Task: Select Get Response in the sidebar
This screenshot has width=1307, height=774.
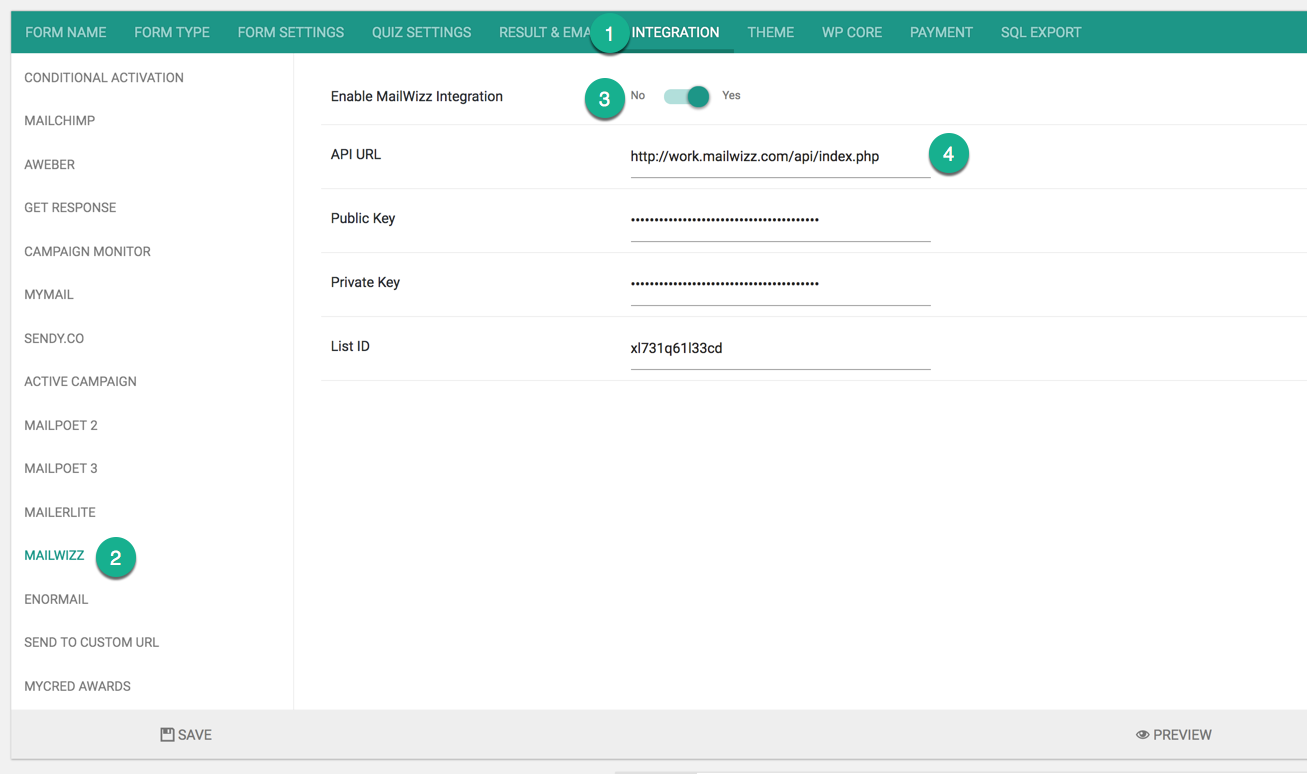Action: click(70, 208)
